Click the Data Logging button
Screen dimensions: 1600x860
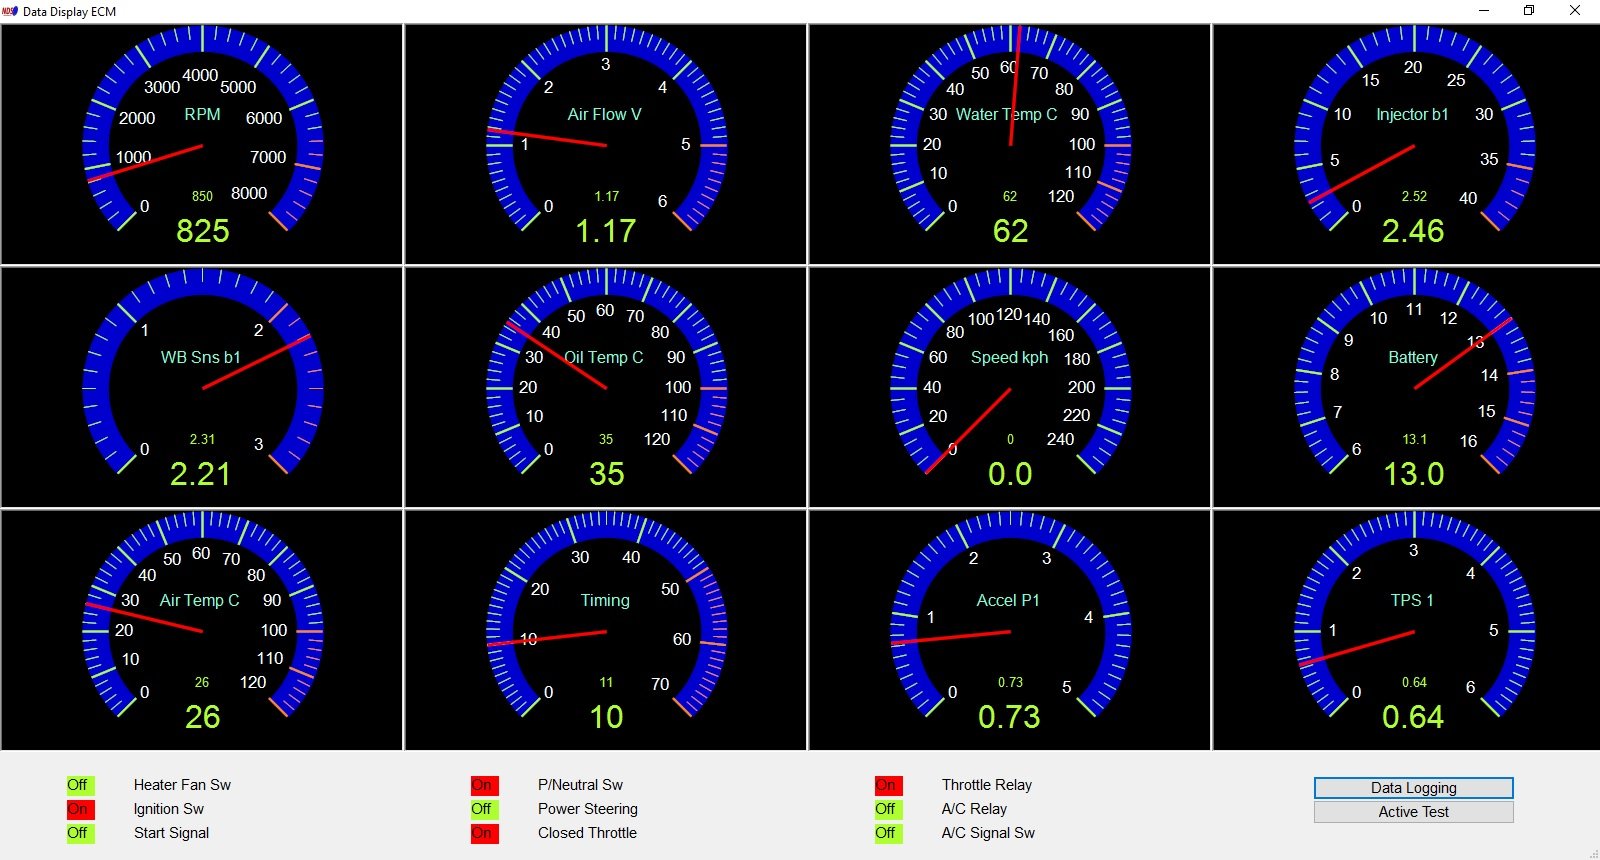[1413, 788]
